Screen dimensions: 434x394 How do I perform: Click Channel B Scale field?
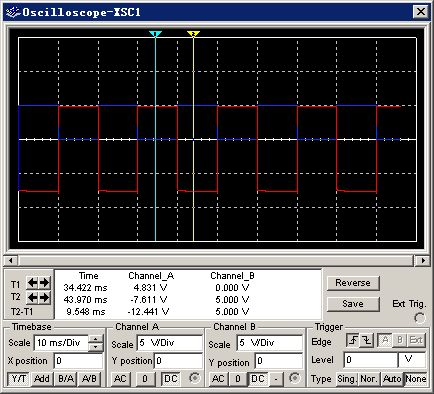pyautogui.click(x=270, y=343)
